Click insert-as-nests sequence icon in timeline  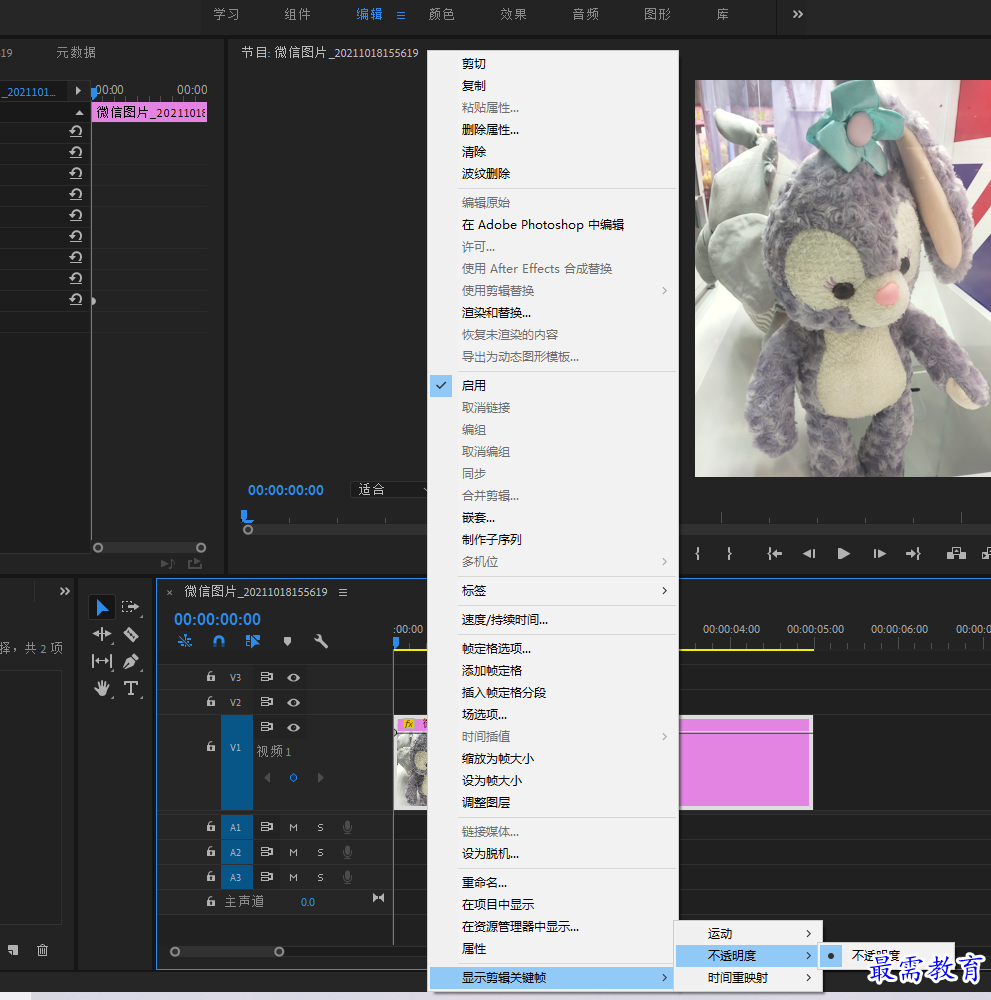(185, 641)
